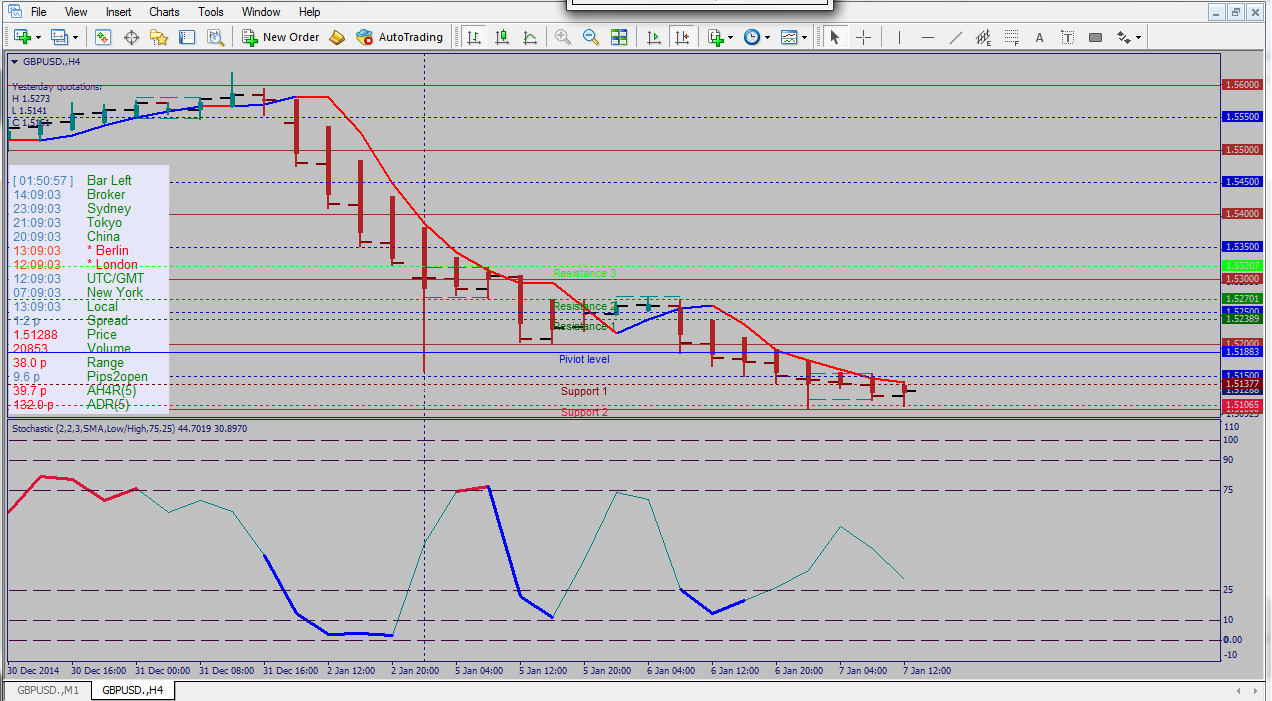Click the 1.51377 current price label

1241,383
